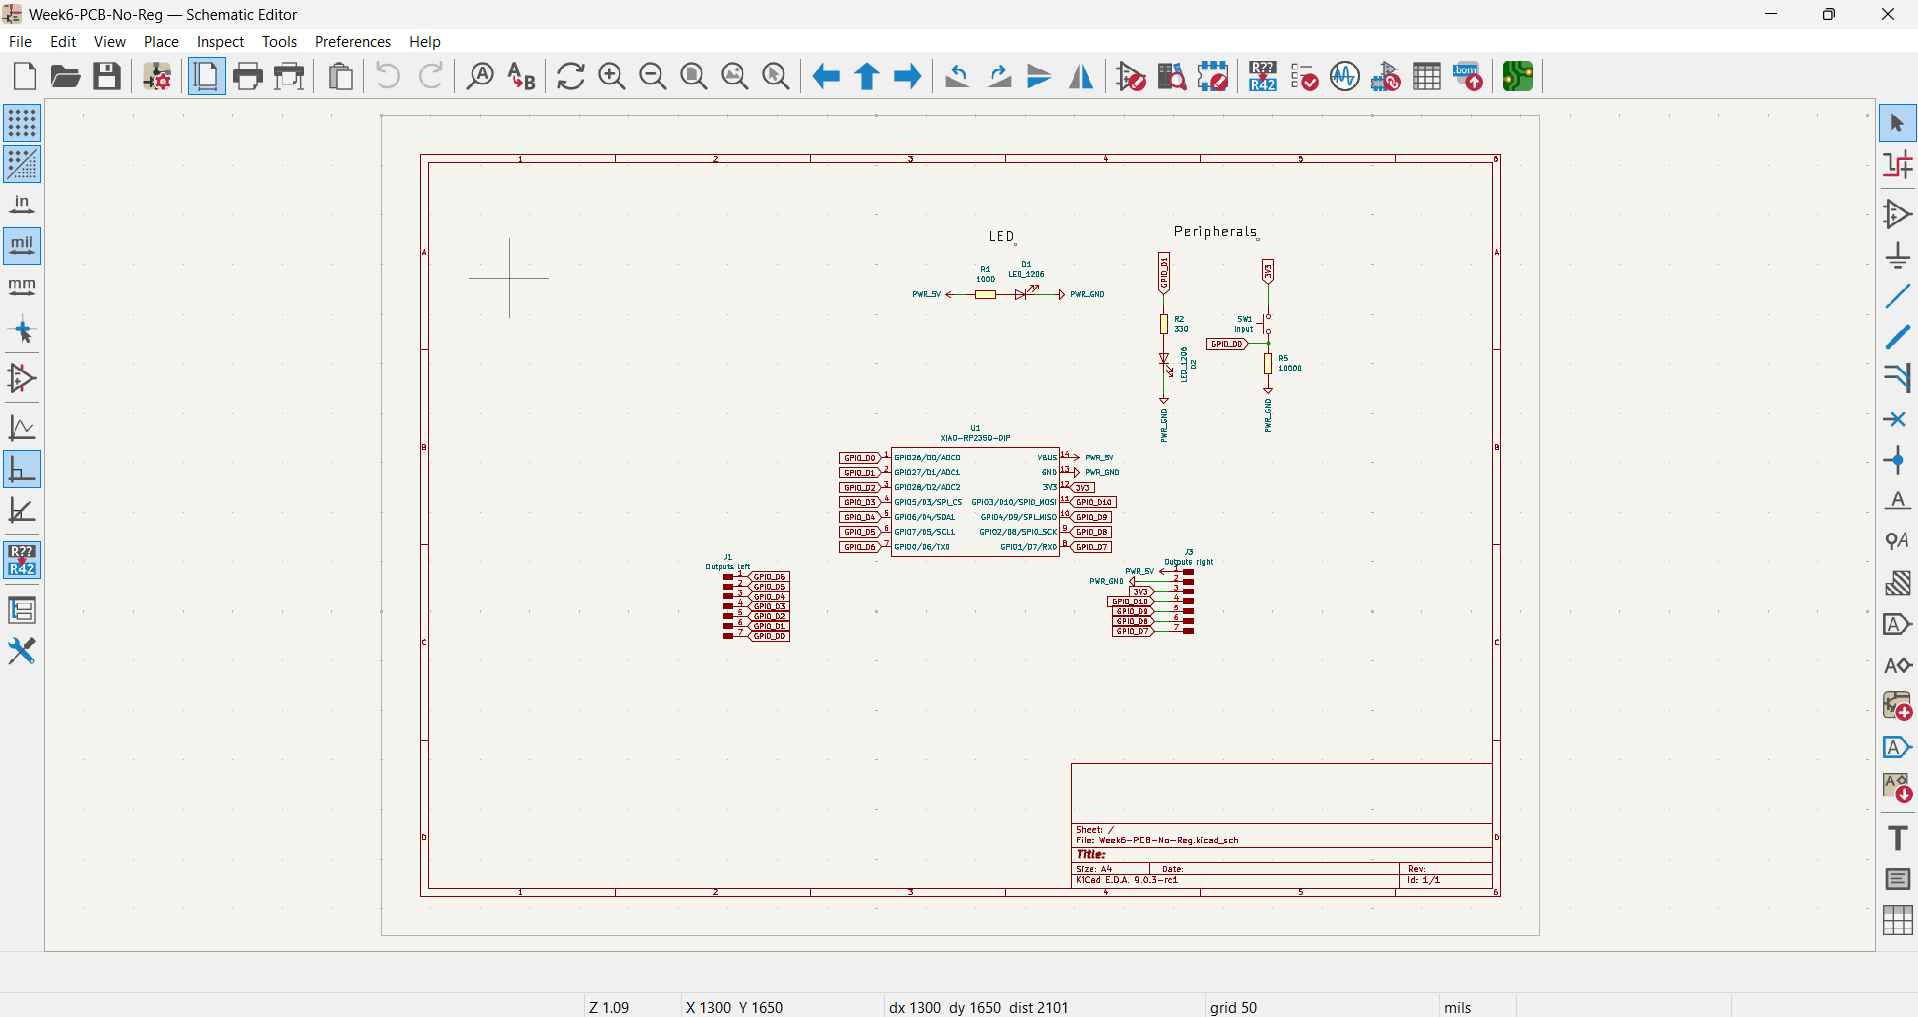1918x1017 pixels.
Task: Open the circuit simulator
Action: coord(1345,76)
